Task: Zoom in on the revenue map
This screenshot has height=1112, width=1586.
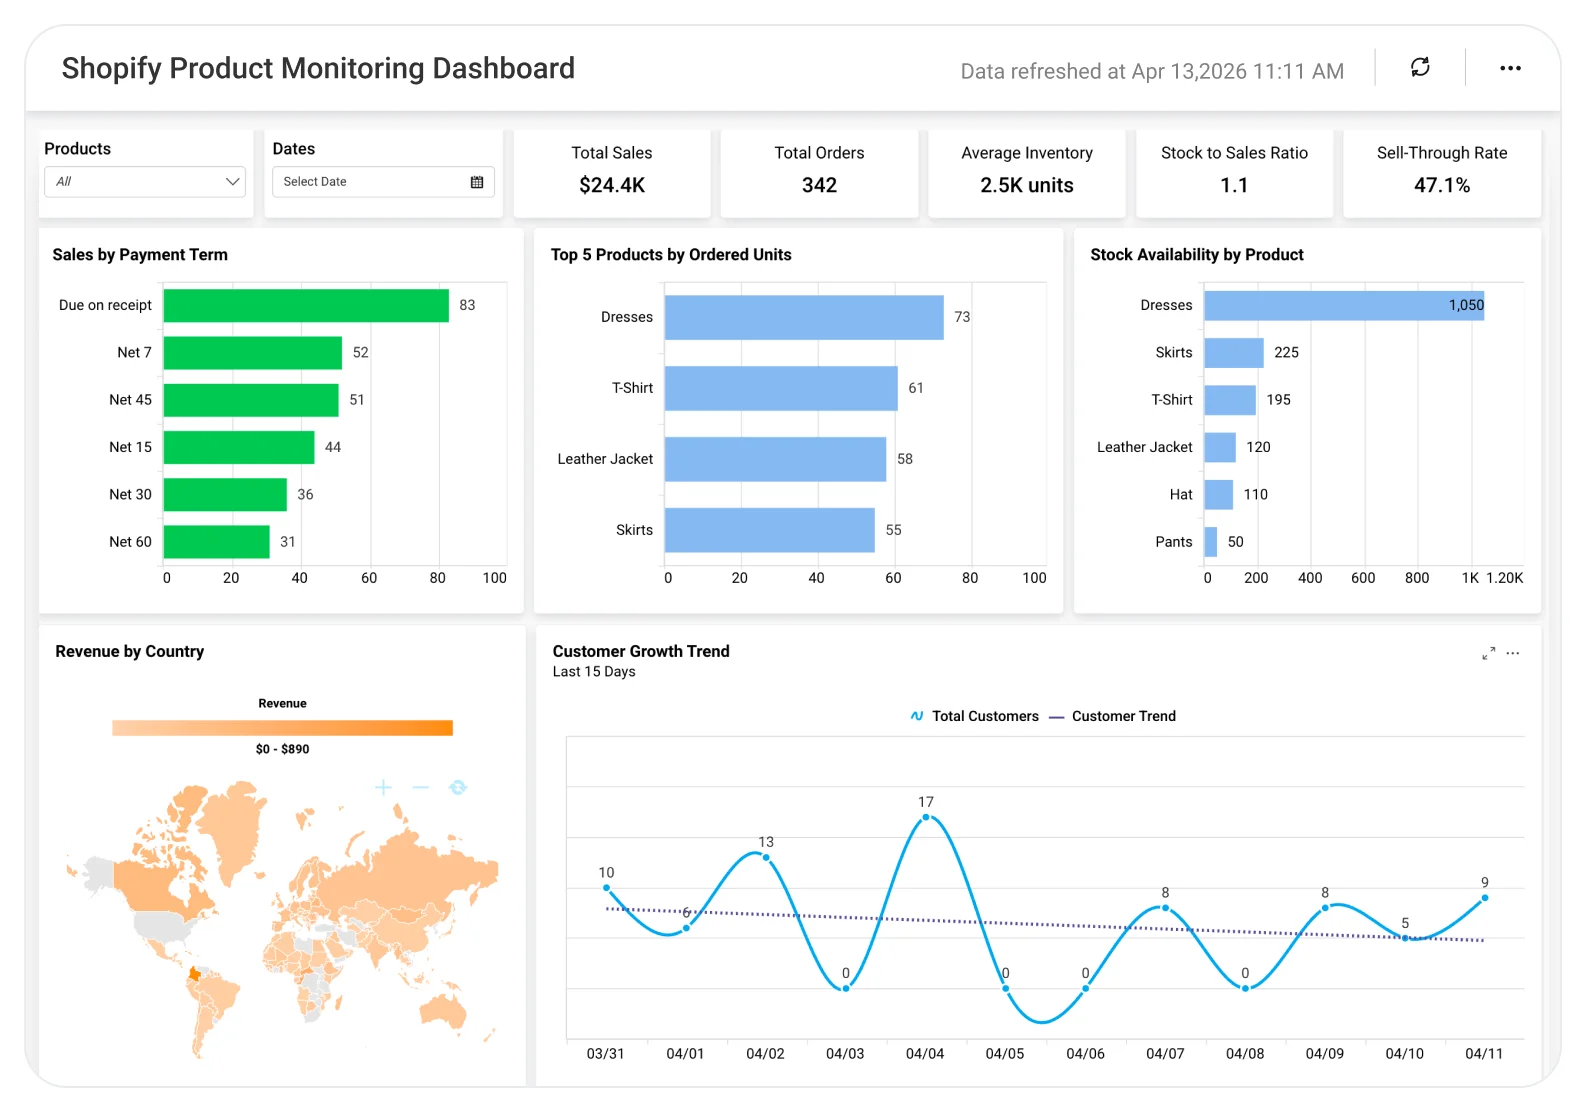Action: pos(383,788)
